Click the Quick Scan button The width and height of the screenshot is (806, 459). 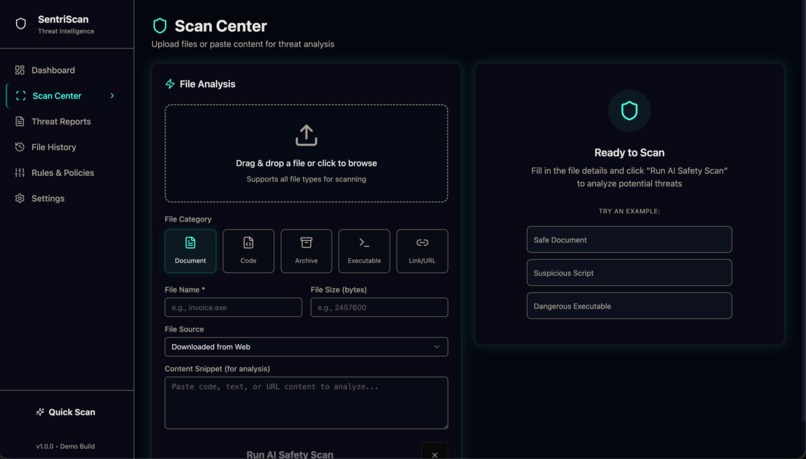pyautogui.click(x=66, y=412)
